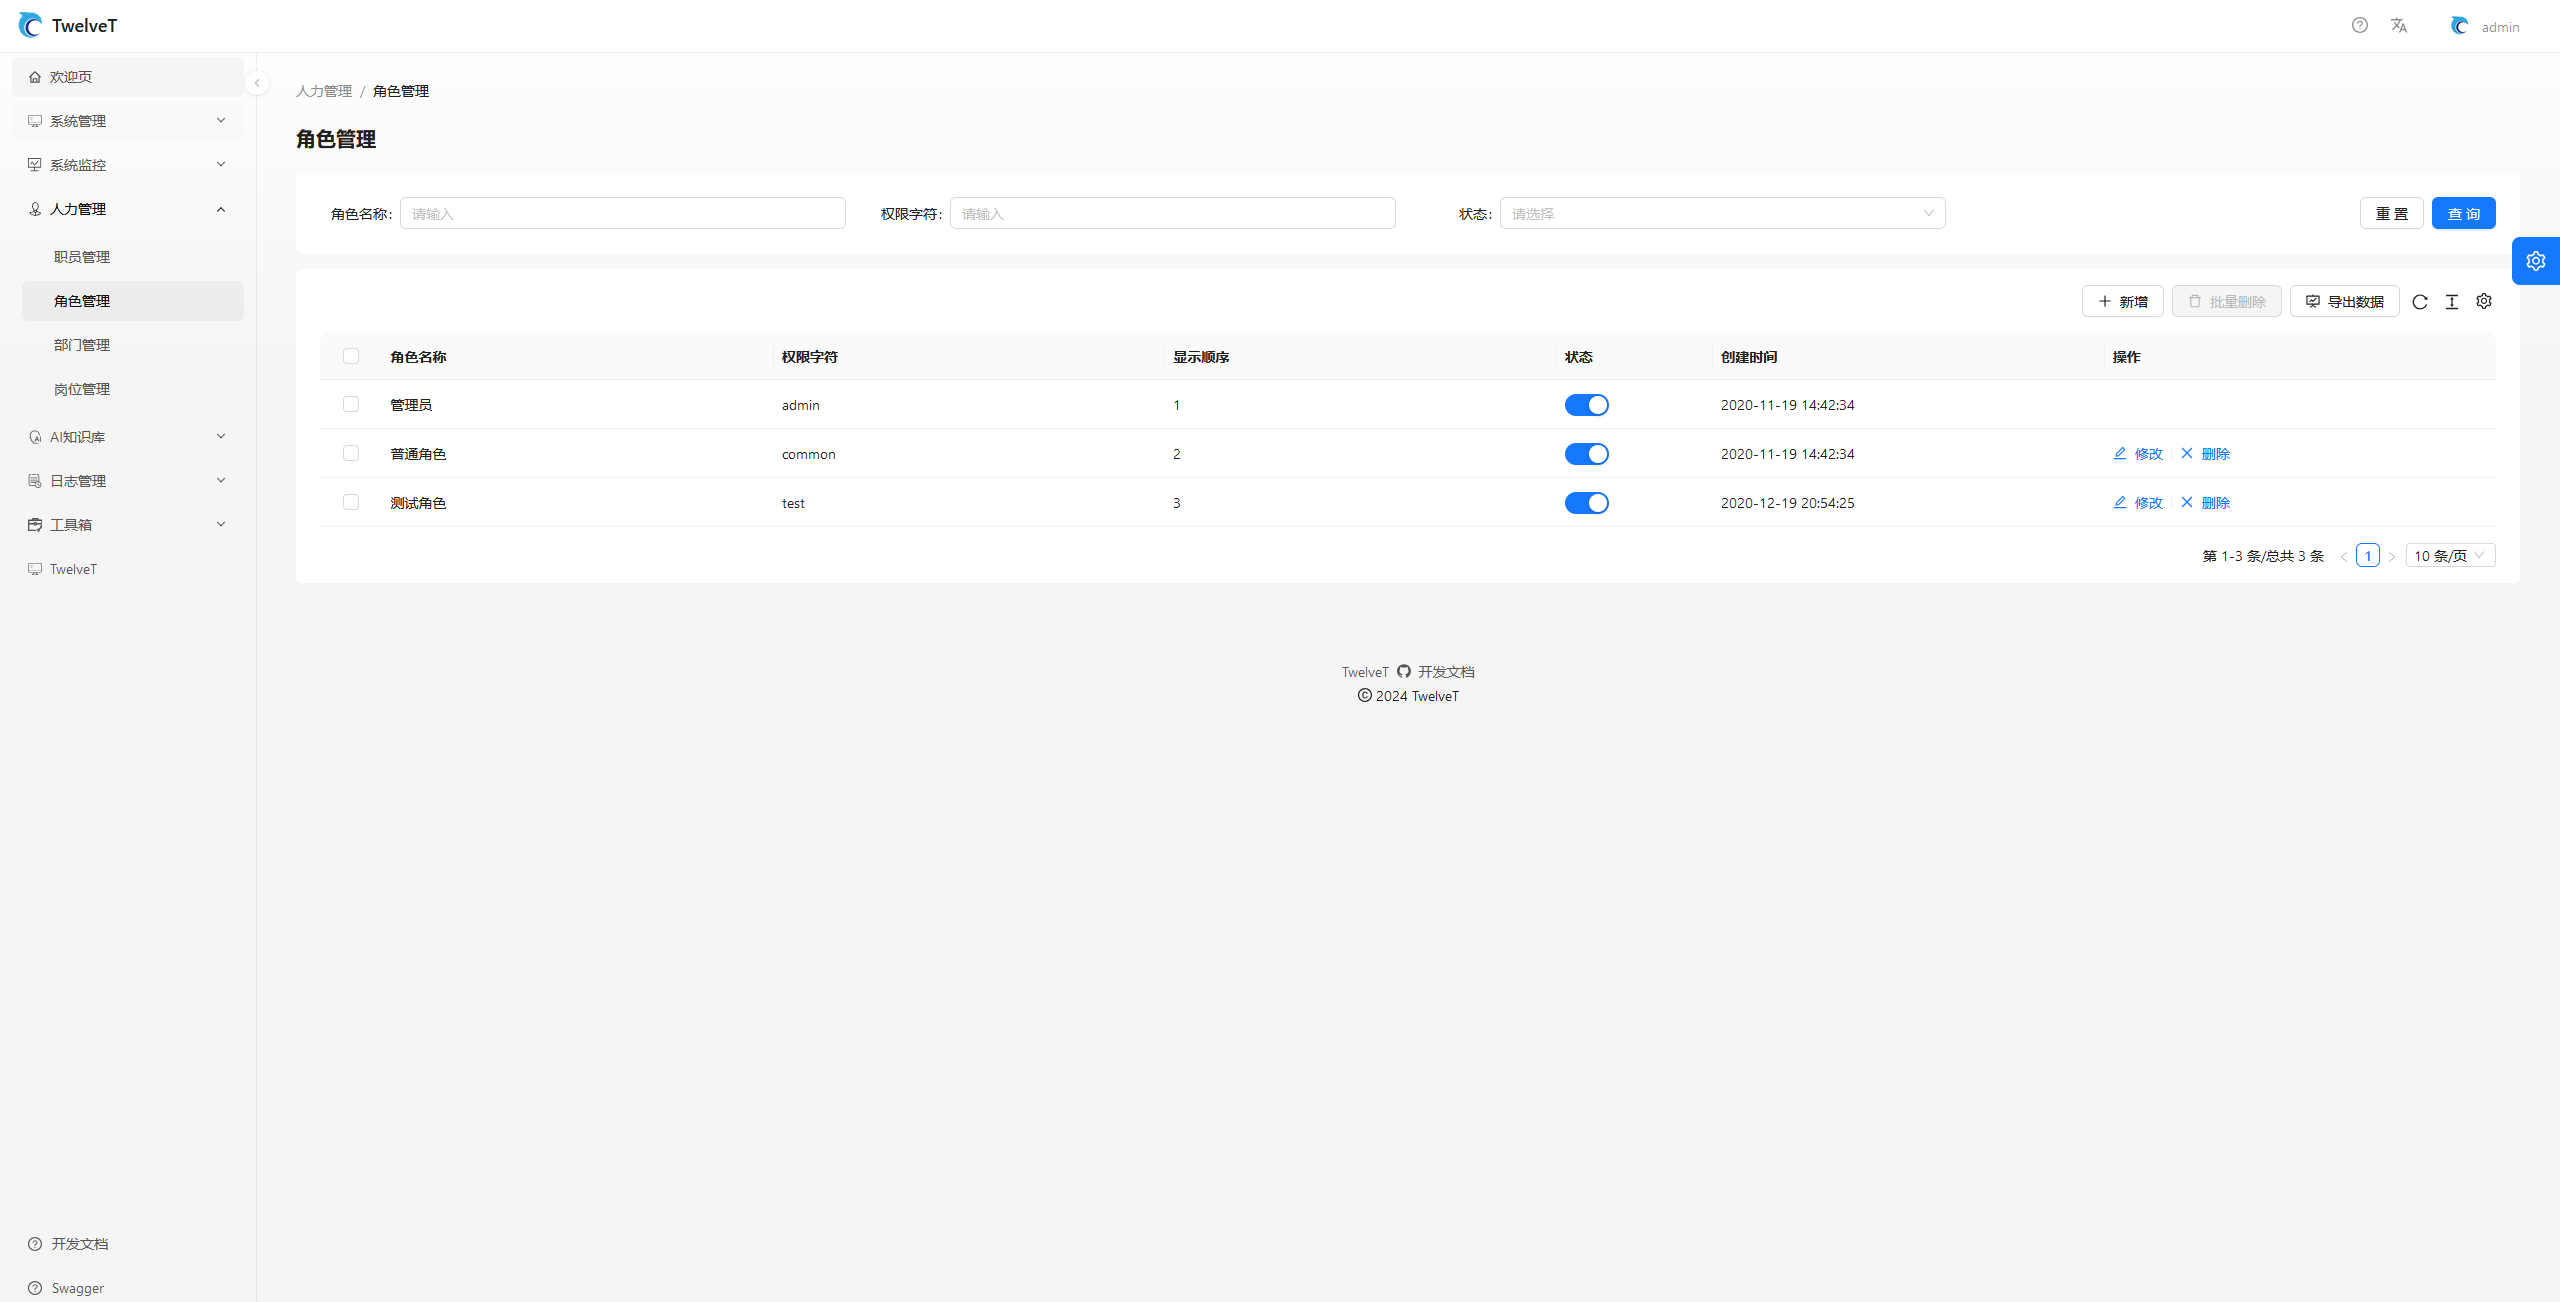Open the language switcher icon
The image size is (2560, 1302).
pos(2398,25)
